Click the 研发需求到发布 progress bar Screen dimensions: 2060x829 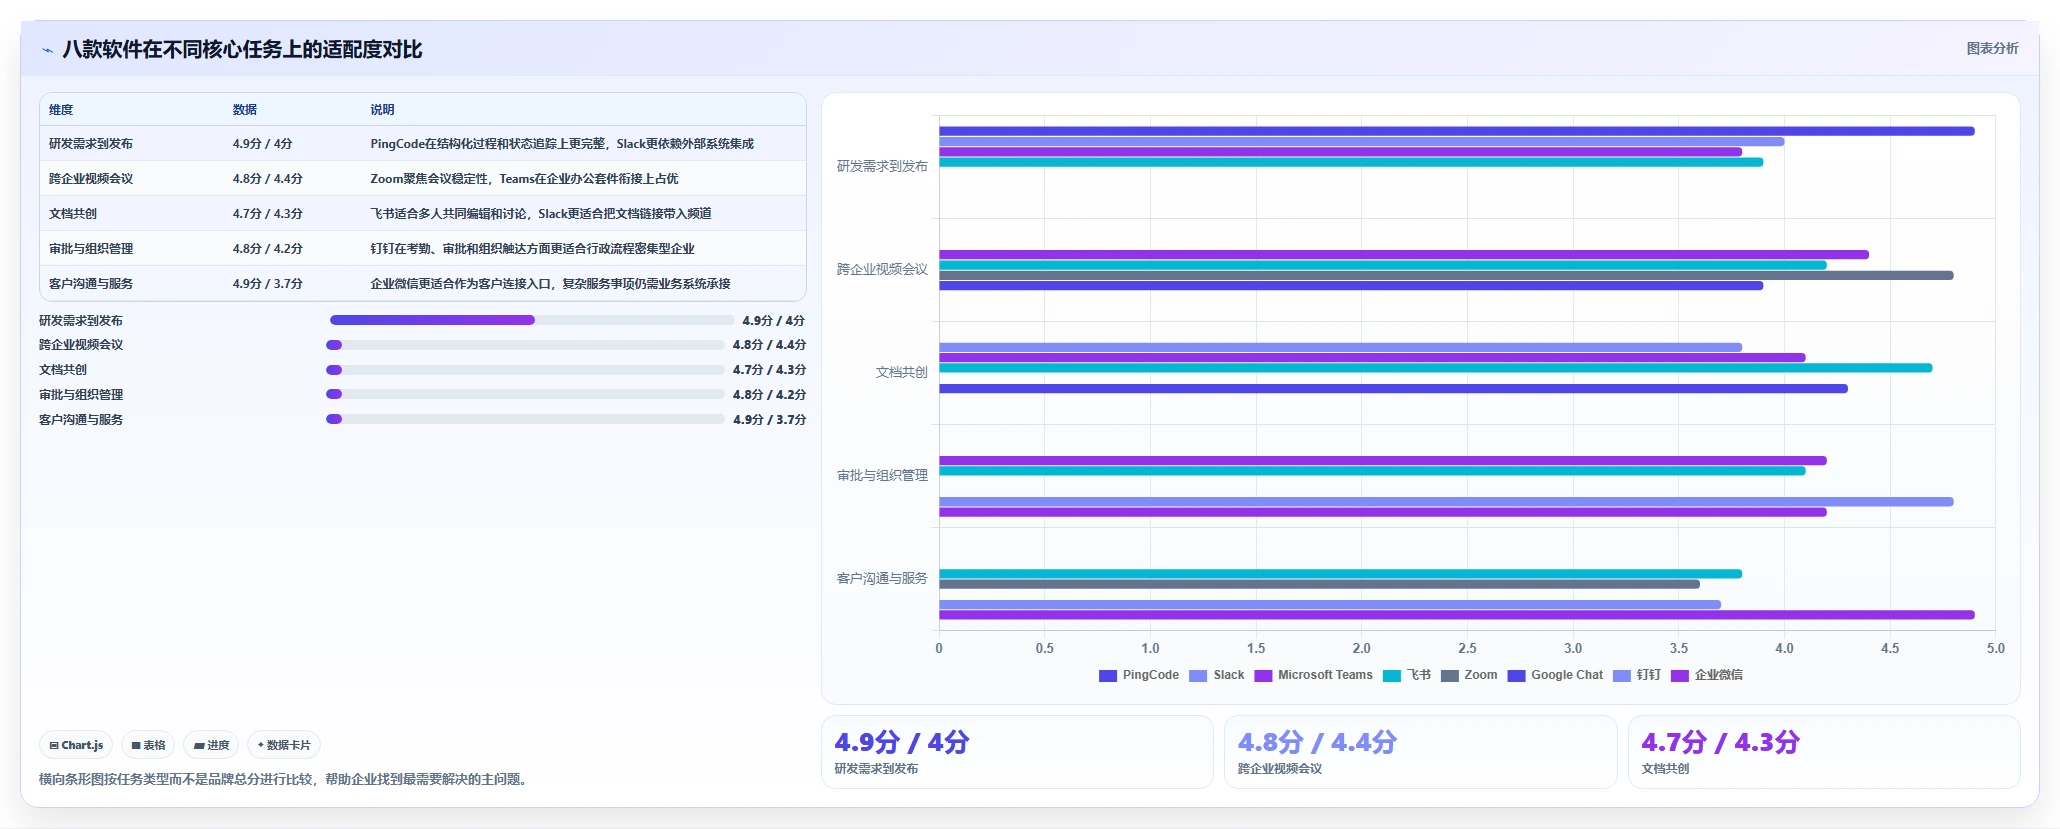pyautogui.click(x=532, y=320)
